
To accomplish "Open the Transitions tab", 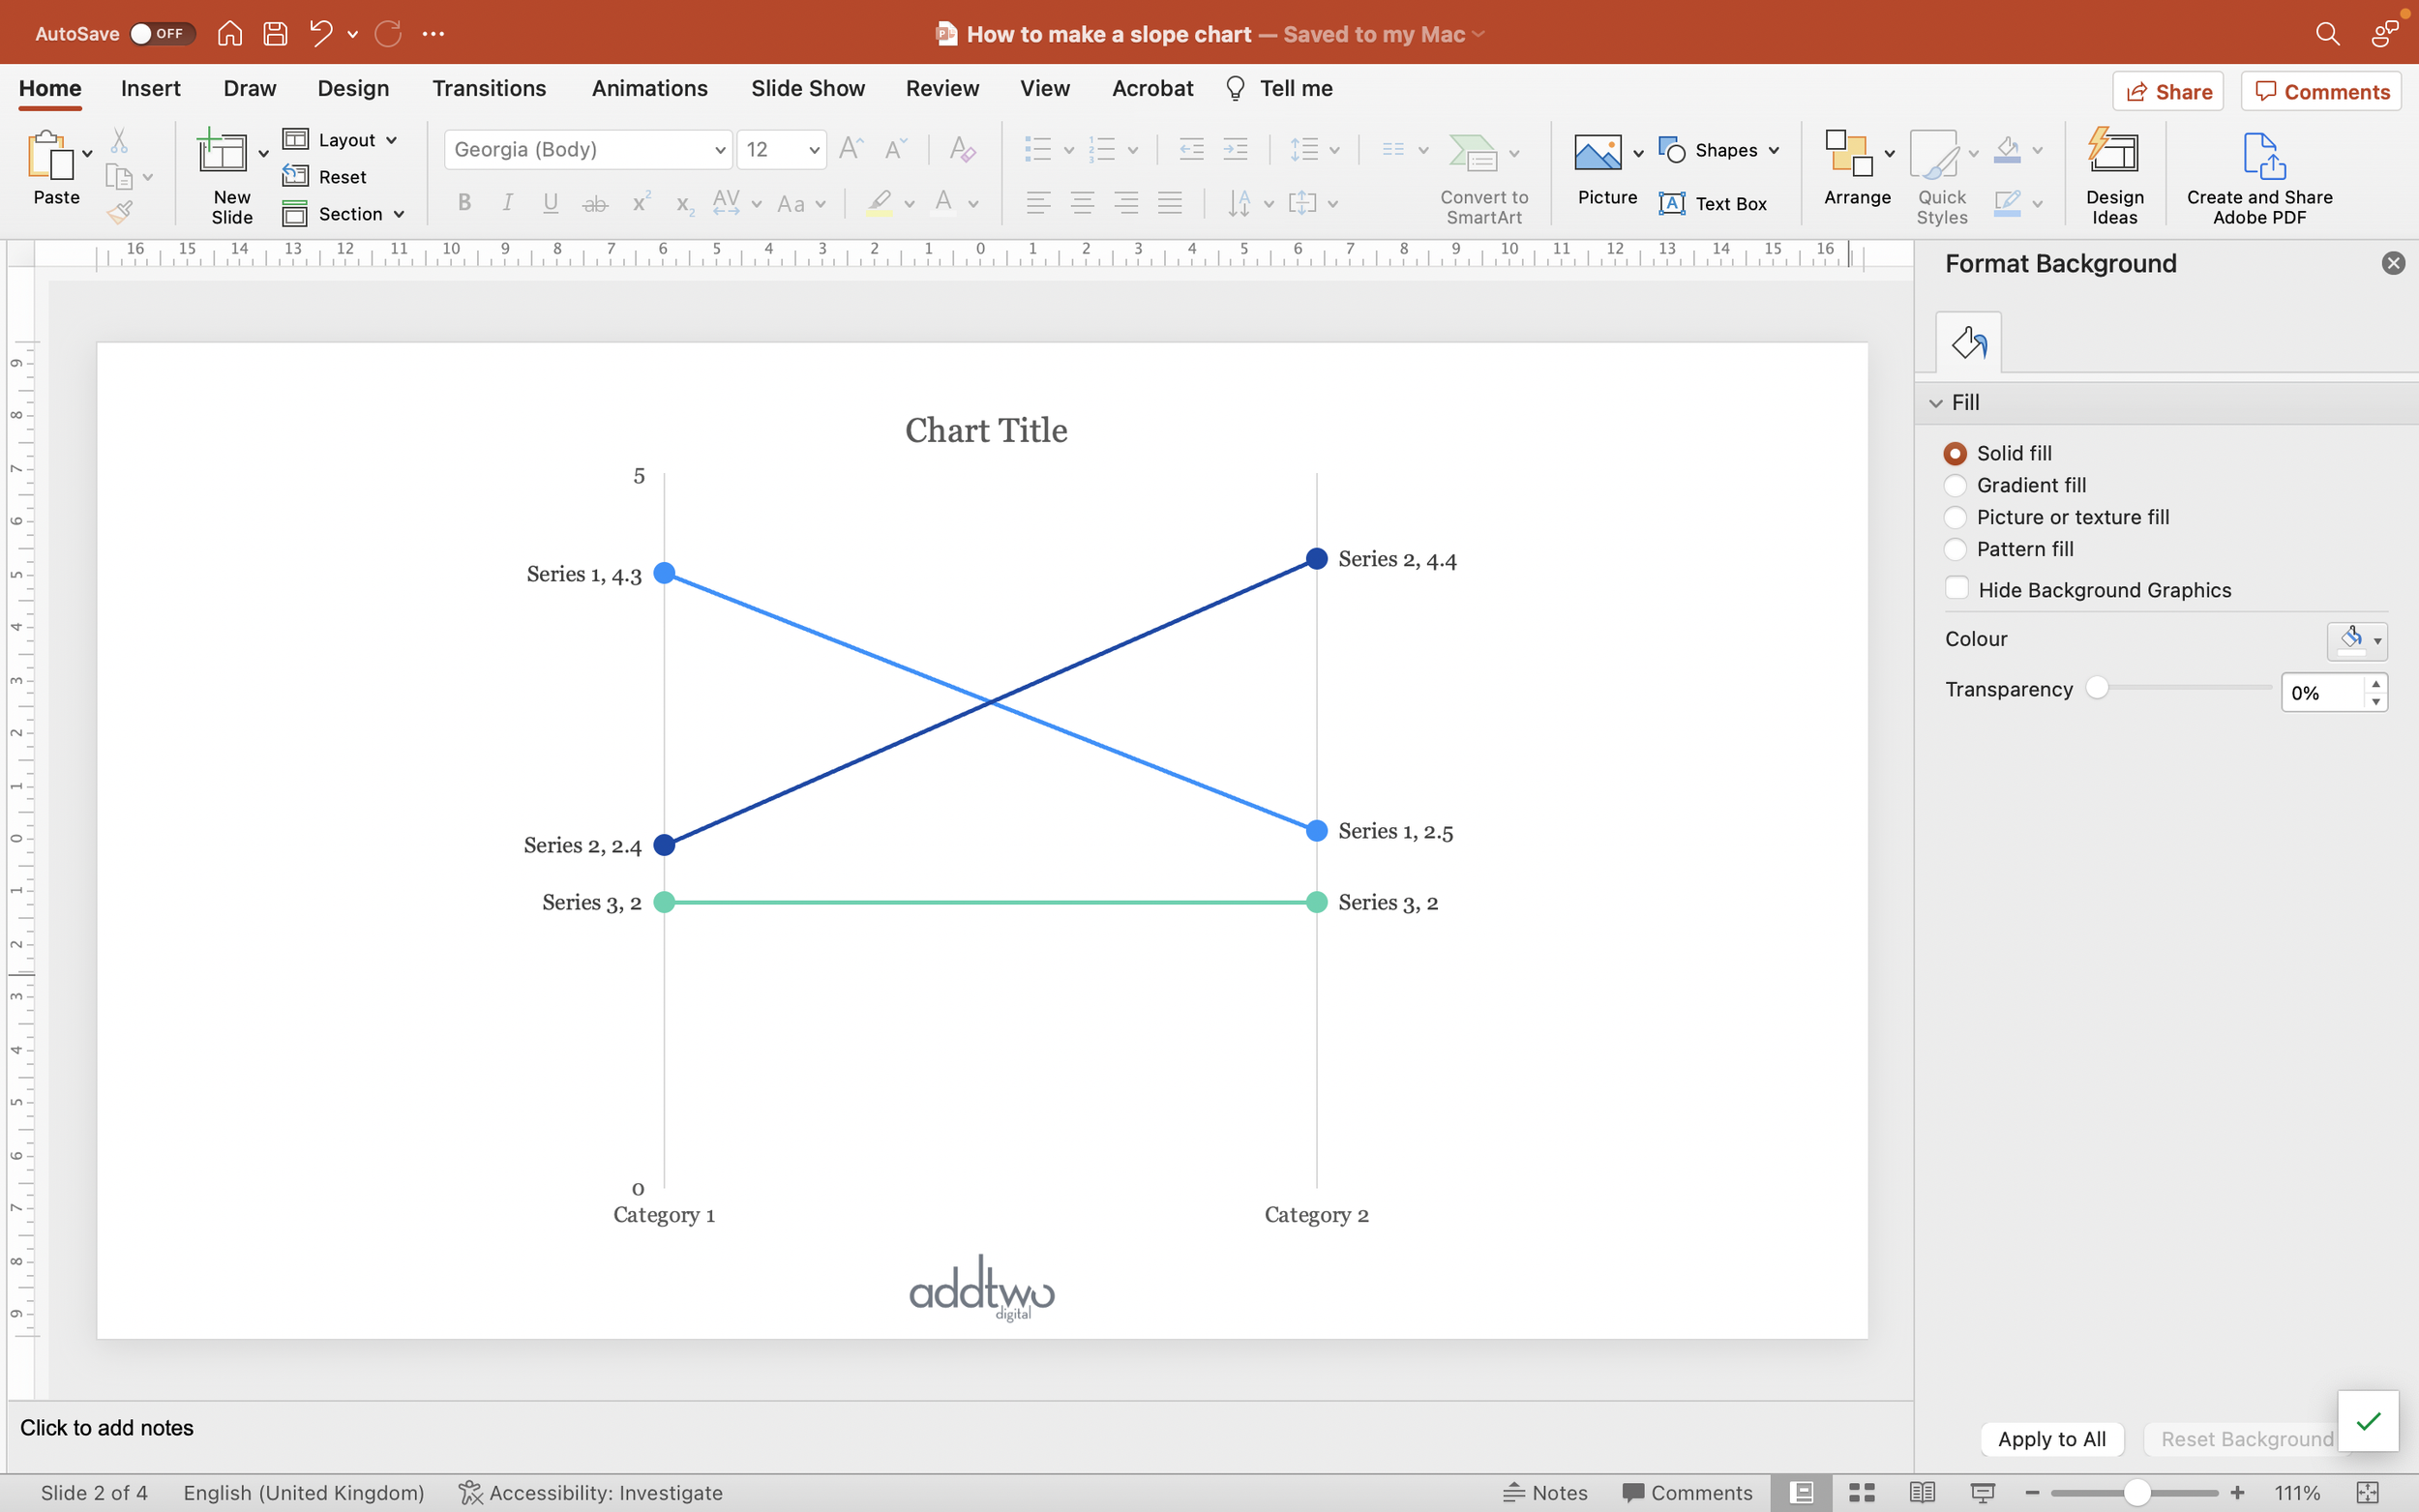I will (489, 89).
